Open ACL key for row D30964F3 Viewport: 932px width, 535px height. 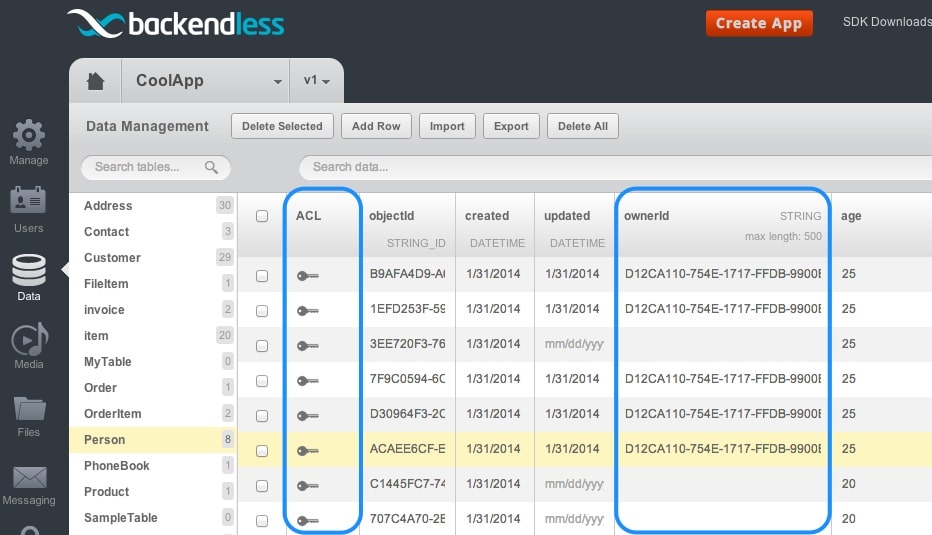[x=308, y=416]
